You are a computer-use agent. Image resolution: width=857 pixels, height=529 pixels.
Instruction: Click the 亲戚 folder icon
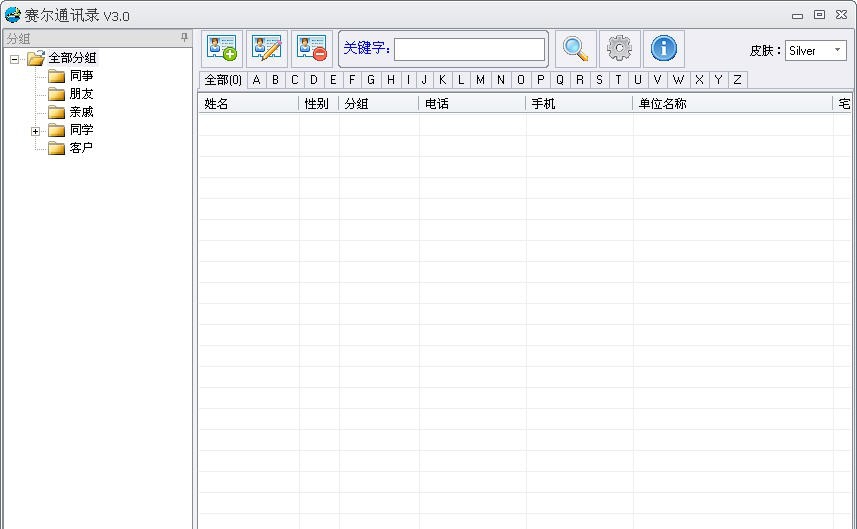click(x=56, y=112)
